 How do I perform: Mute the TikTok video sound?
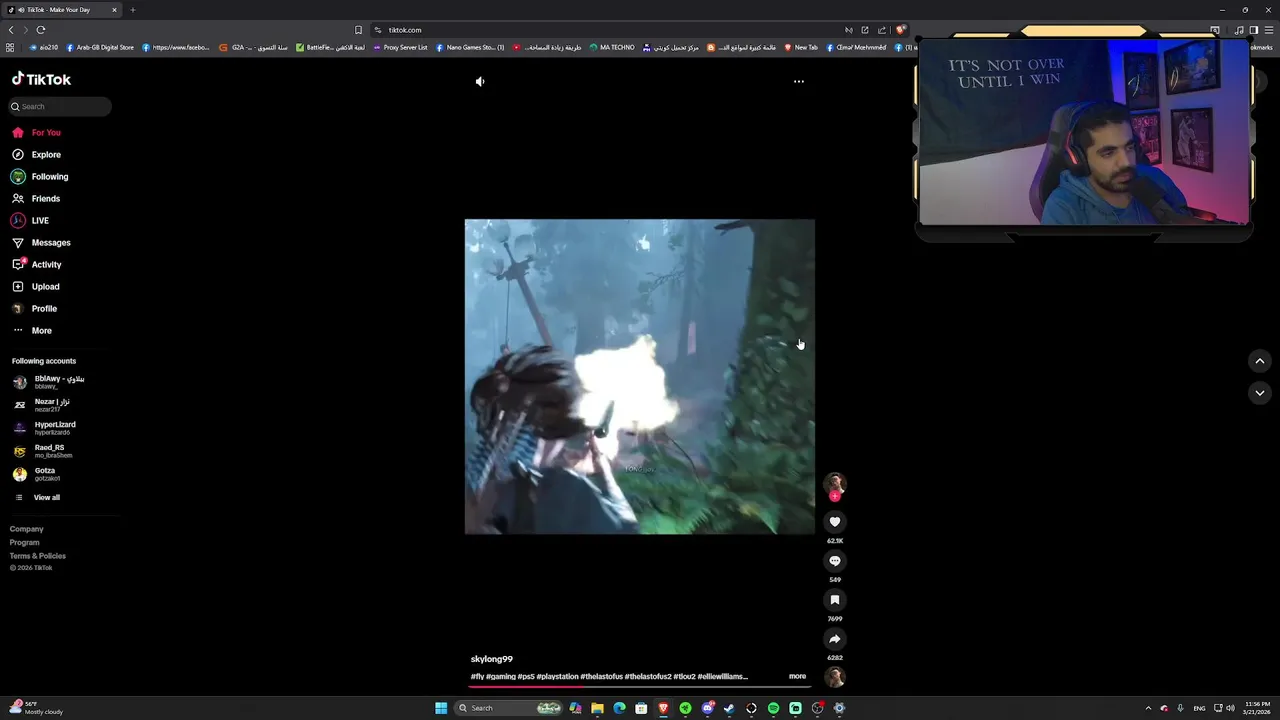480,82
